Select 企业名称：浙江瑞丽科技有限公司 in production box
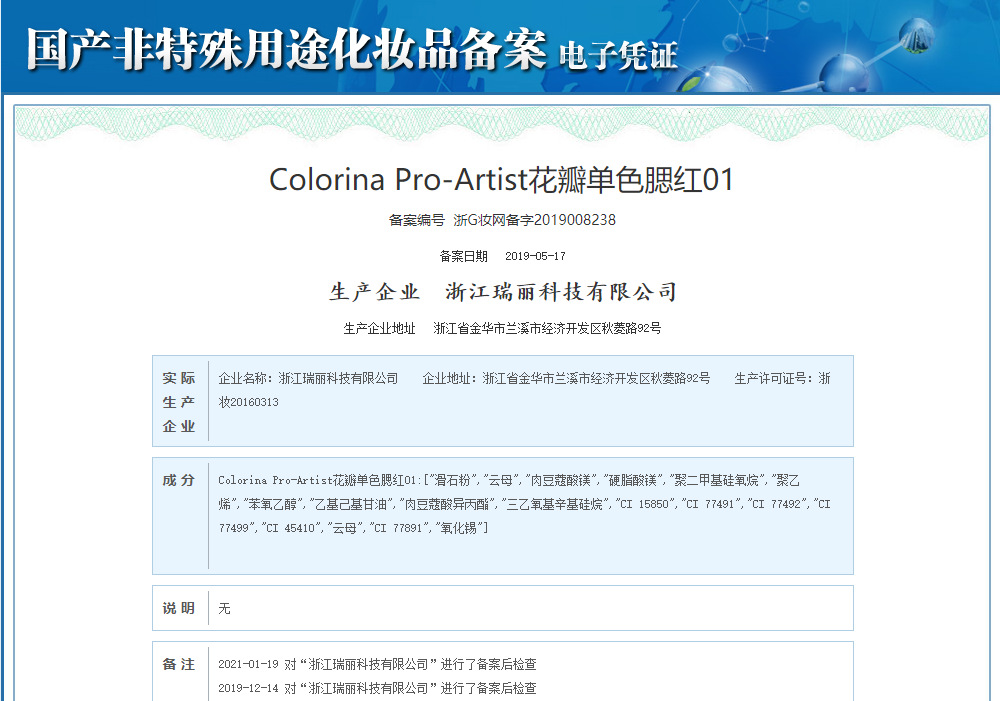The height and width of the screenshot is (701, 1000). (x=308, y=378)
